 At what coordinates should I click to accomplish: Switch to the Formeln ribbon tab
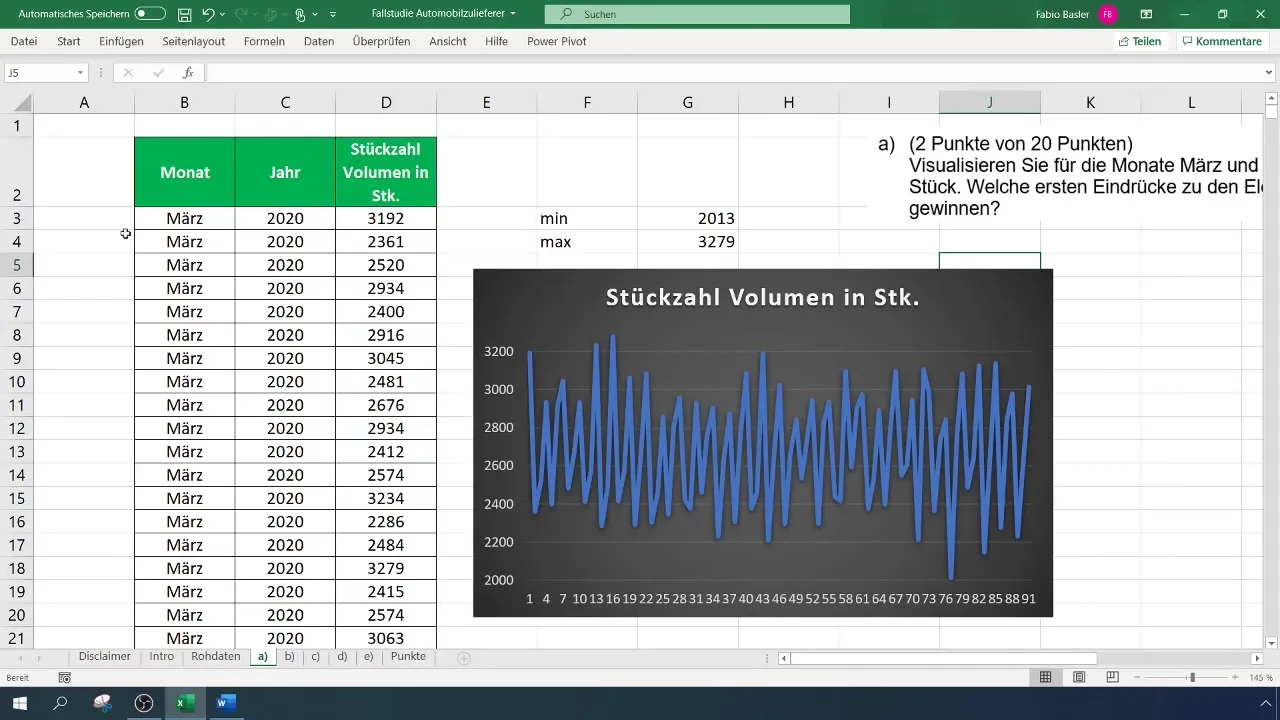pyautogui.click(x=264, y=41)
